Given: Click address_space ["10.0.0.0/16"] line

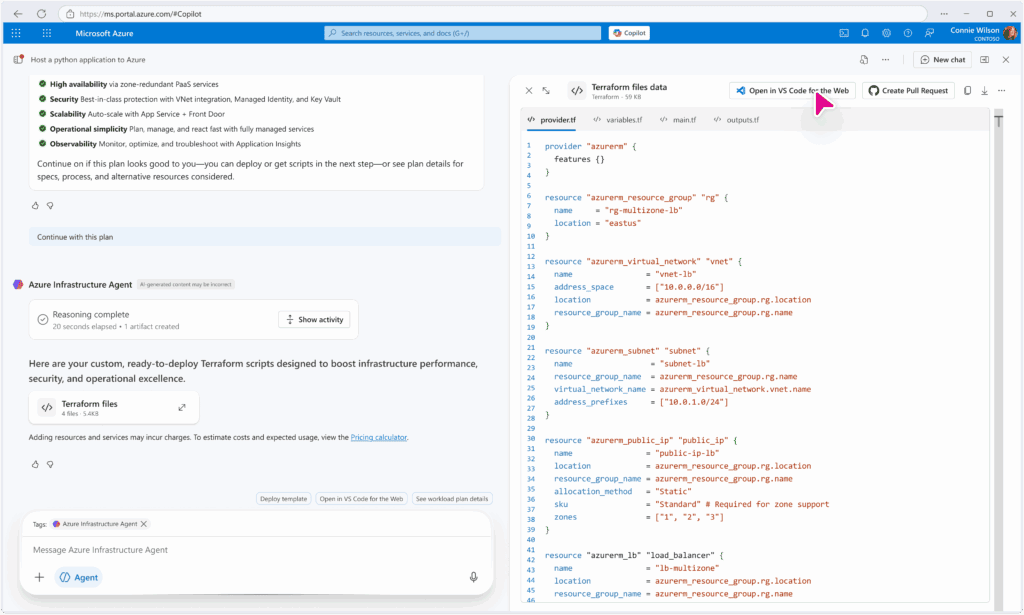Looking at the screenshot, I should pyautogui.click(x=639, y=287).
